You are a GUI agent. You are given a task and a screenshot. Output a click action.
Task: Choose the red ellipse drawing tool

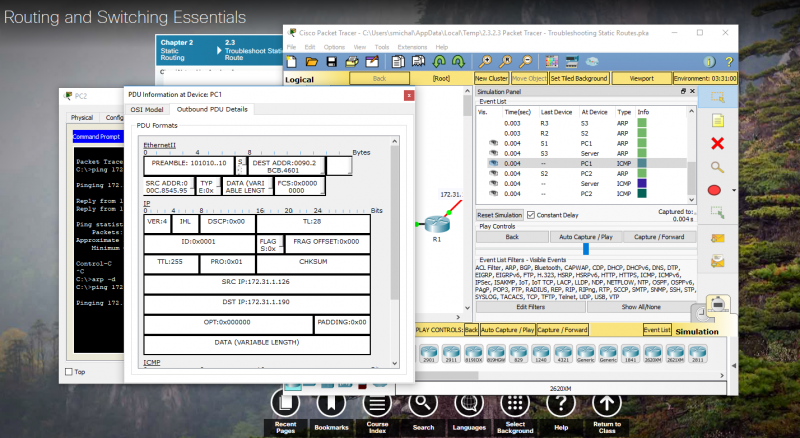coord(714,190)
